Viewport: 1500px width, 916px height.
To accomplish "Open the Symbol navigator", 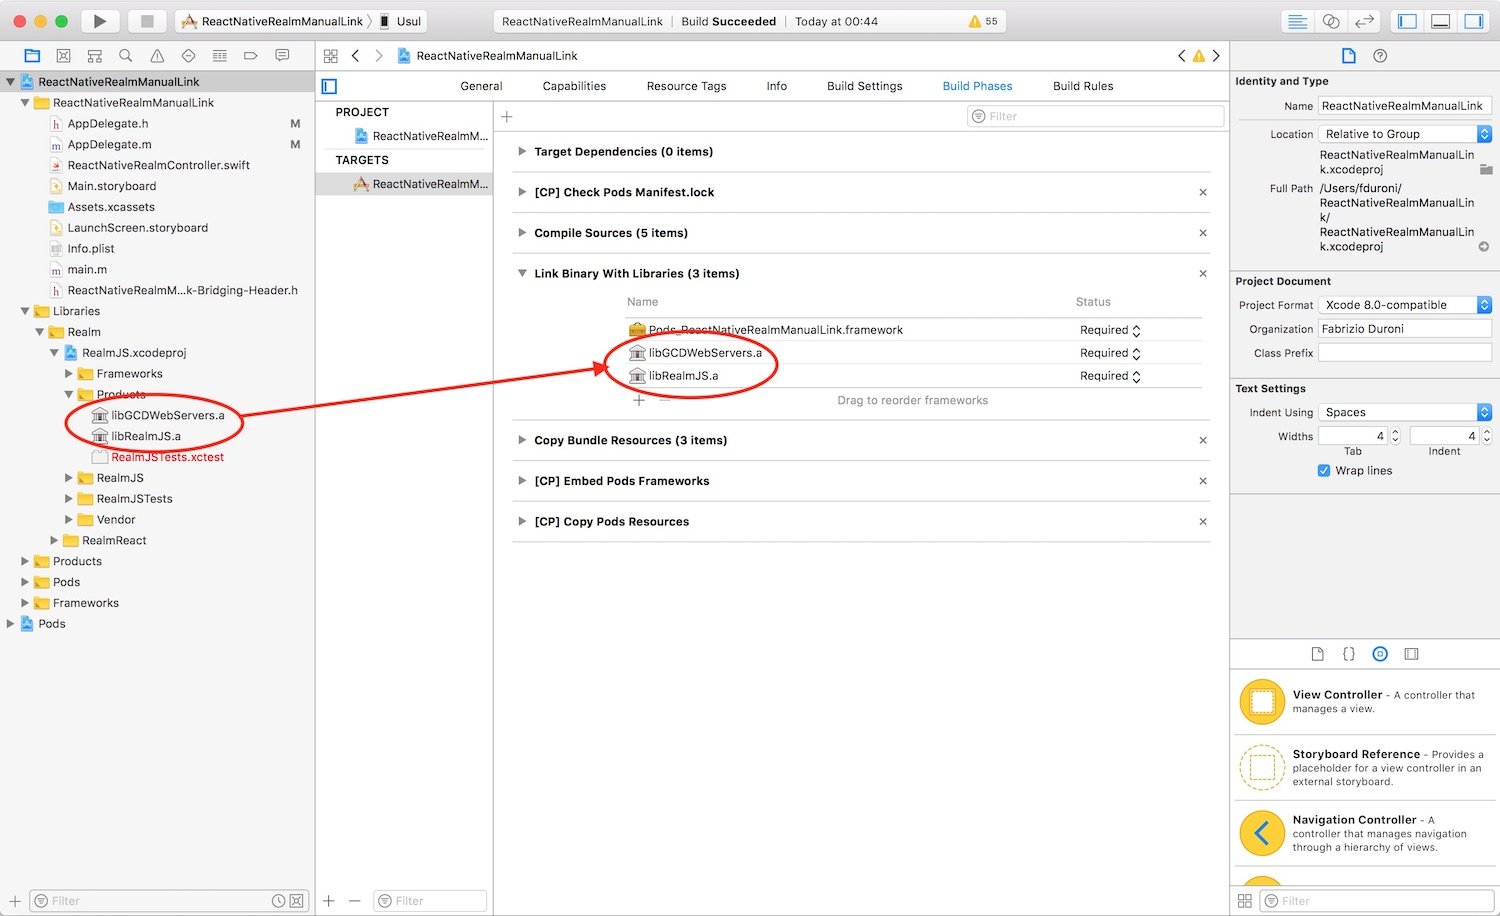I will pos(95,56).
